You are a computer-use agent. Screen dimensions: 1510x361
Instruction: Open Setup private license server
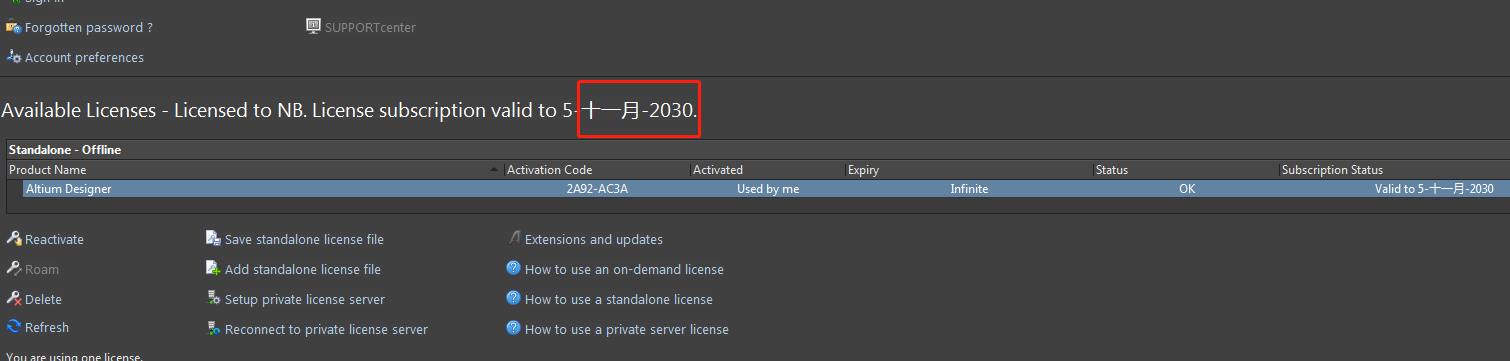click(305, 300)
